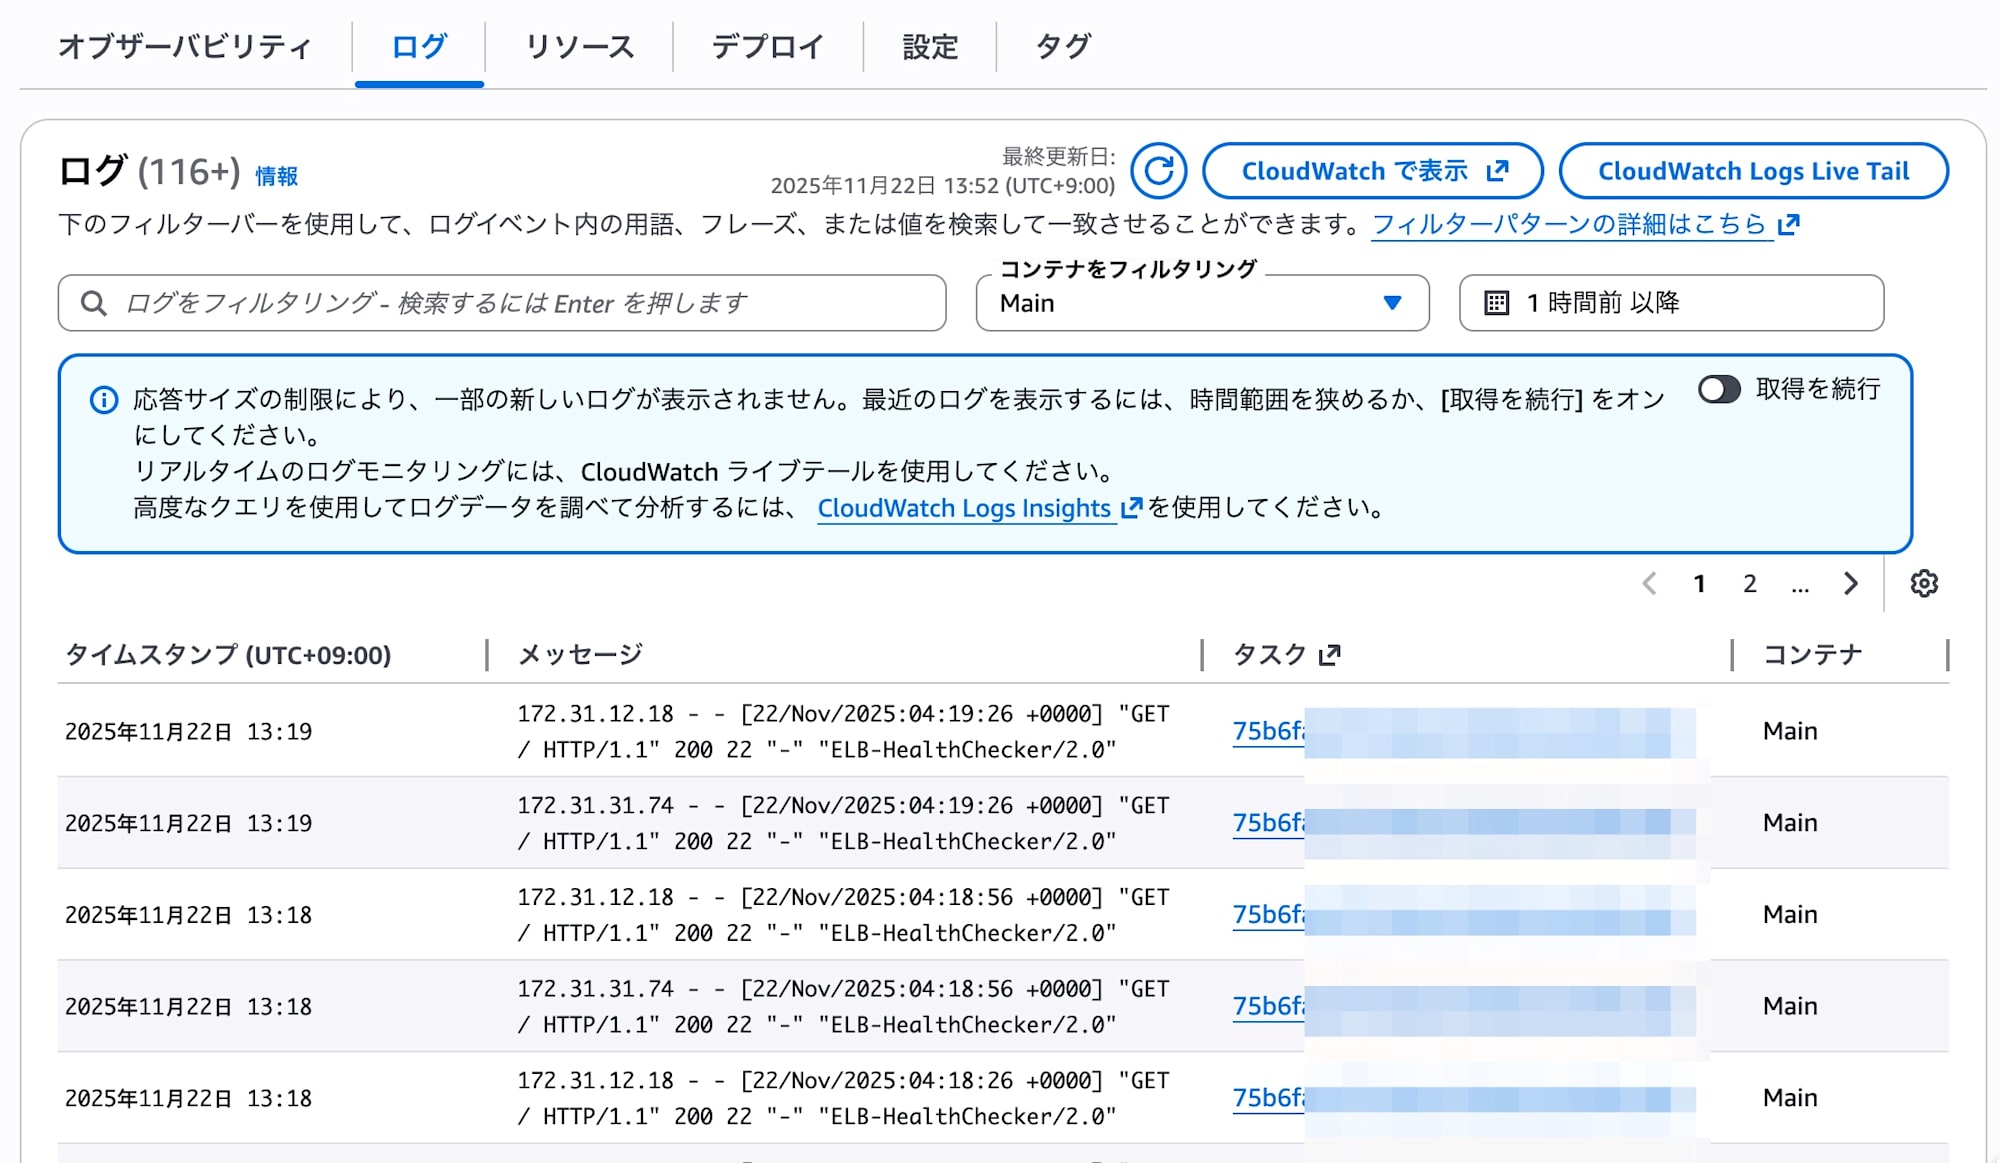Follow the CloudWatch Logs Insights link

tap(966, 508)
